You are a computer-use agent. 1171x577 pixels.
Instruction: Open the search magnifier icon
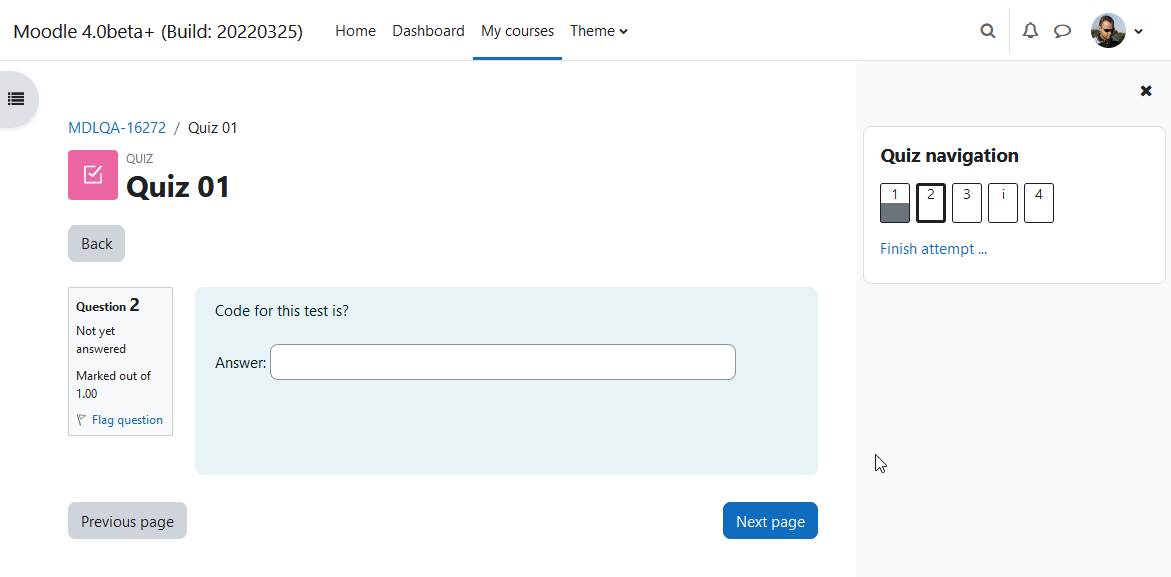987,31
